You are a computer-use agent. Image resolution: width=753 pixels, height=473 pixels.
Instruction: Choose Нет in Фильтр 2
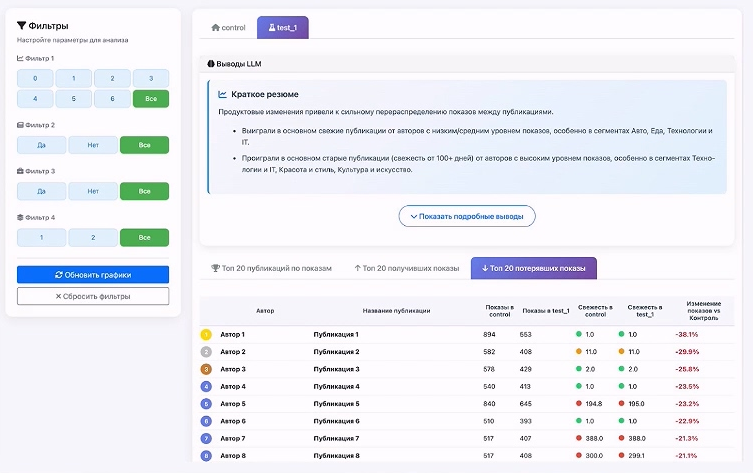point(93,145)
